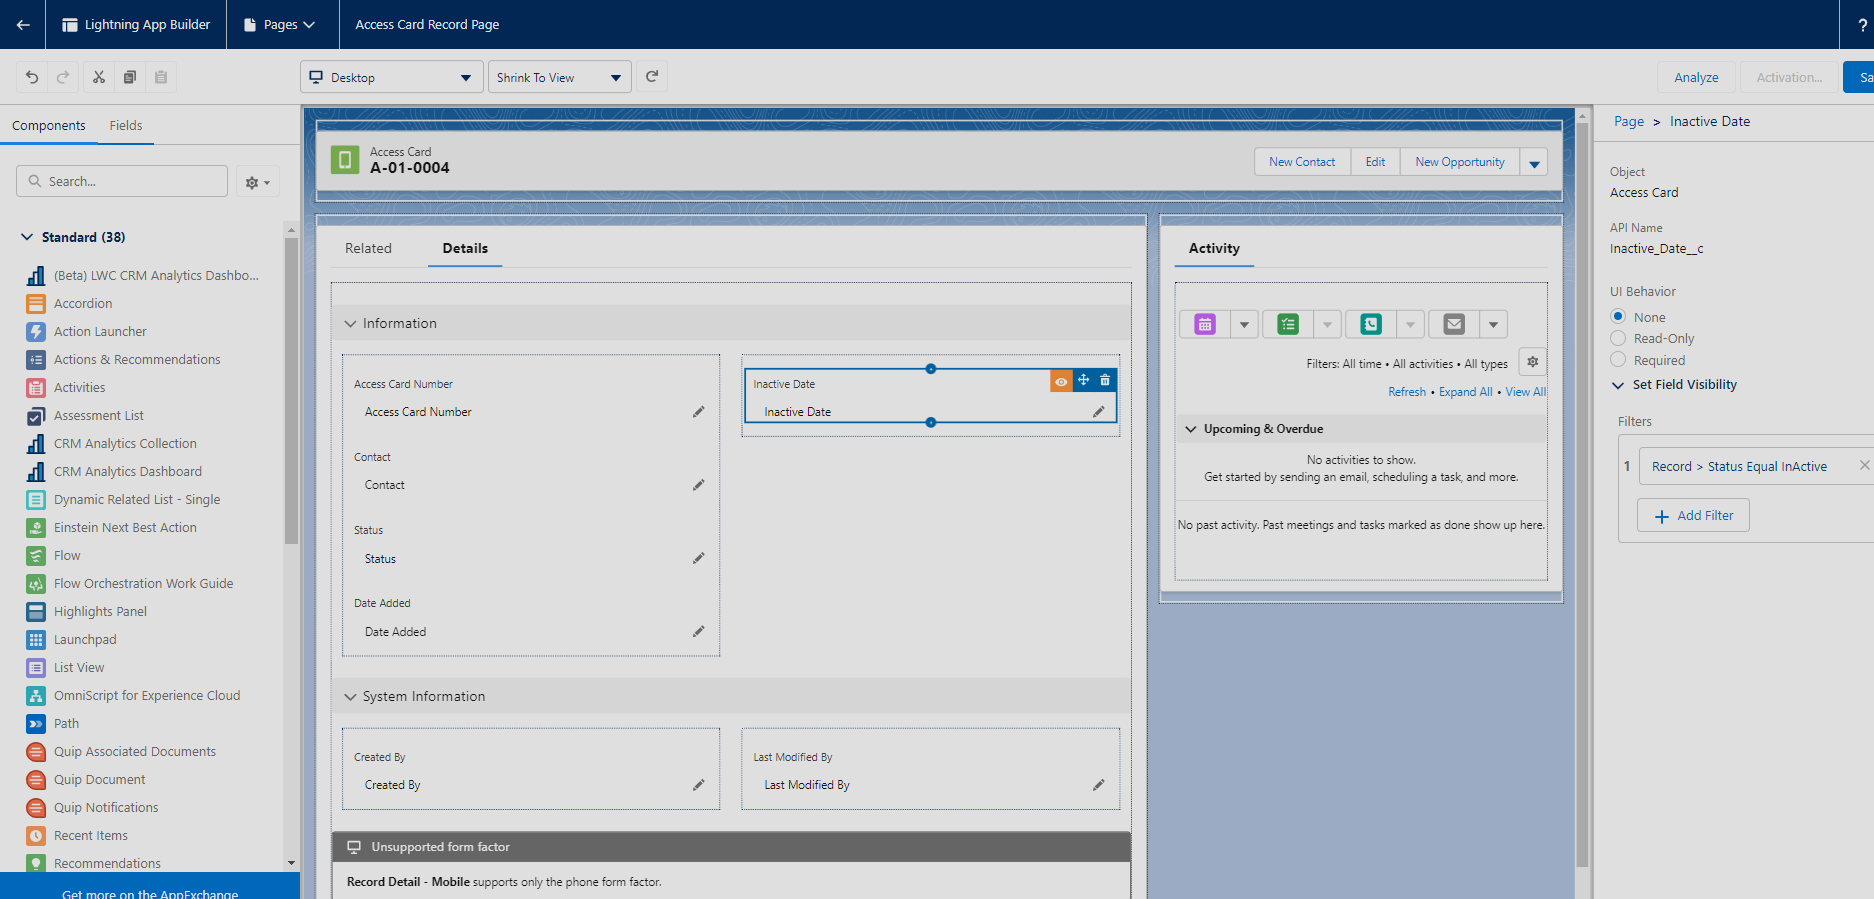This screenshot has height=899, width=1874.
Task: Click the Refresh link in Activity
Action: click(x=1407, y=392)
